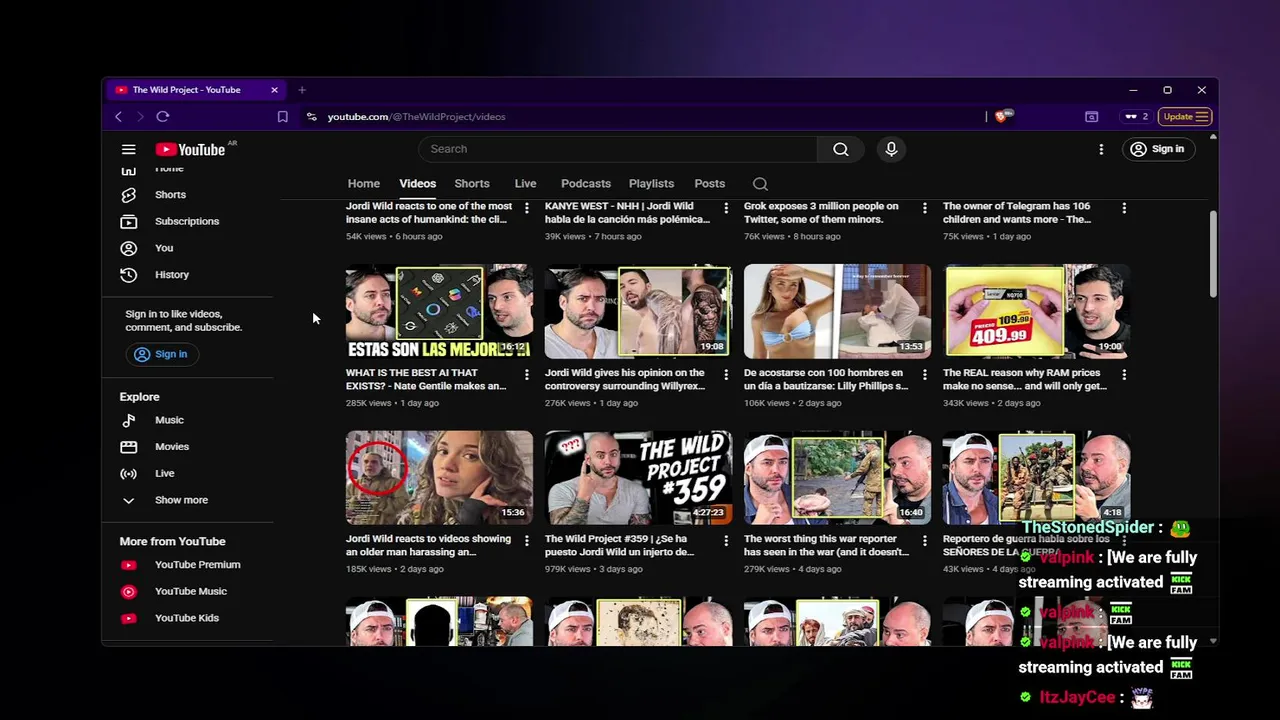The width and height of the screenshot is (1280, 720).
Task: Open options for Telegram owner video
Action: point(1124,208)
